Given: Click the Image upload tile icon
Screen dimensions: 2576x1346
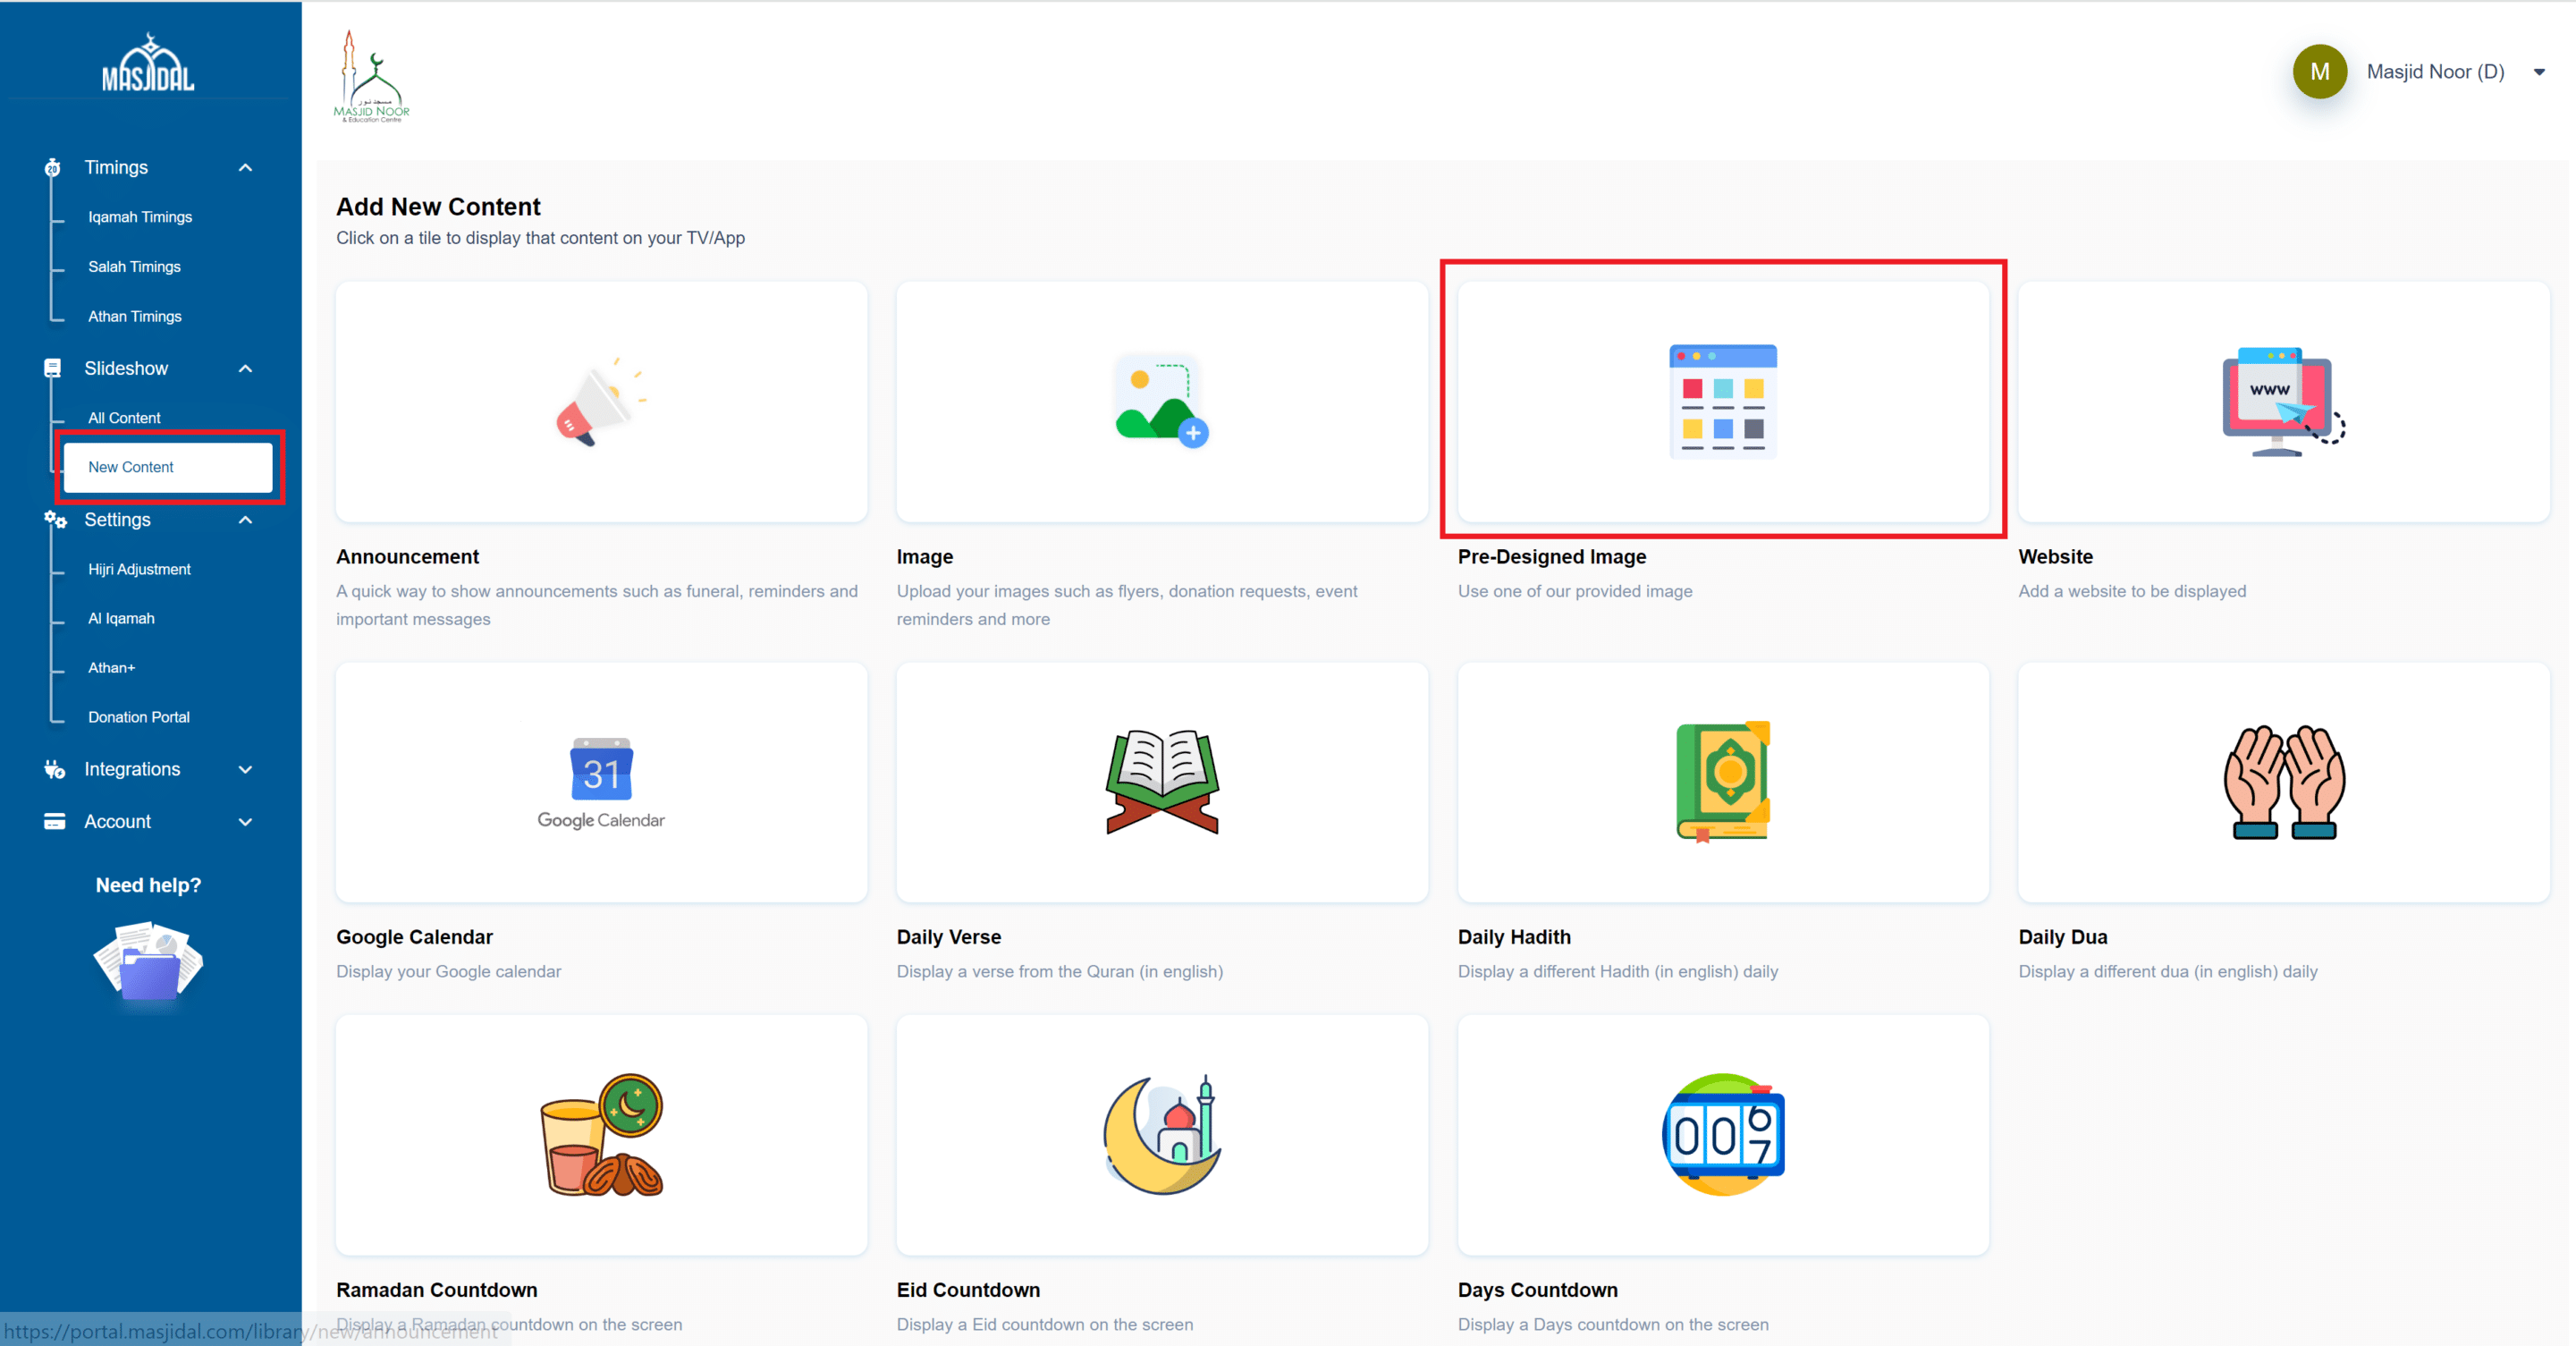Looking at the screenshot, I should click(x=1161, y=401).
